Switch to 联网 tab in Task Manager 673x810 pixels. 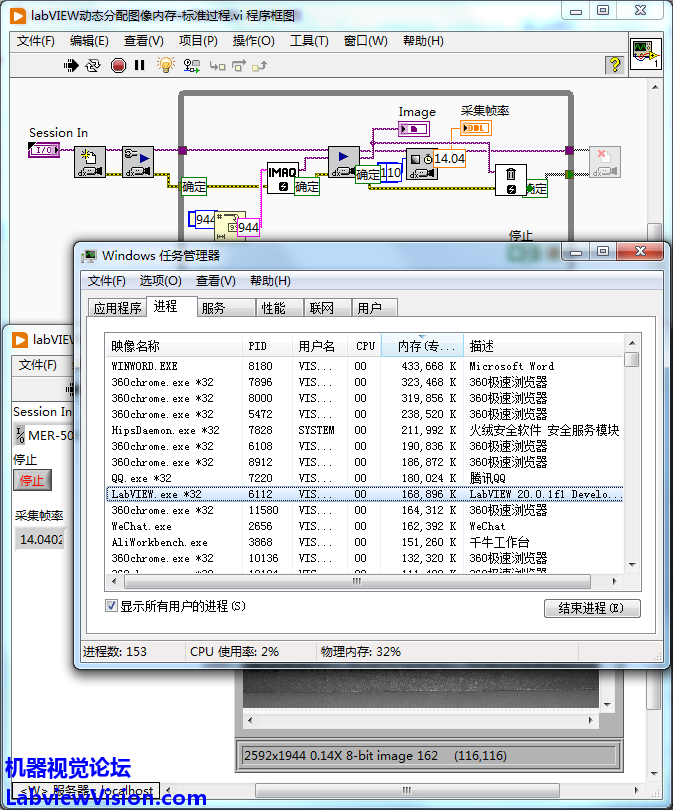(328, 308)
